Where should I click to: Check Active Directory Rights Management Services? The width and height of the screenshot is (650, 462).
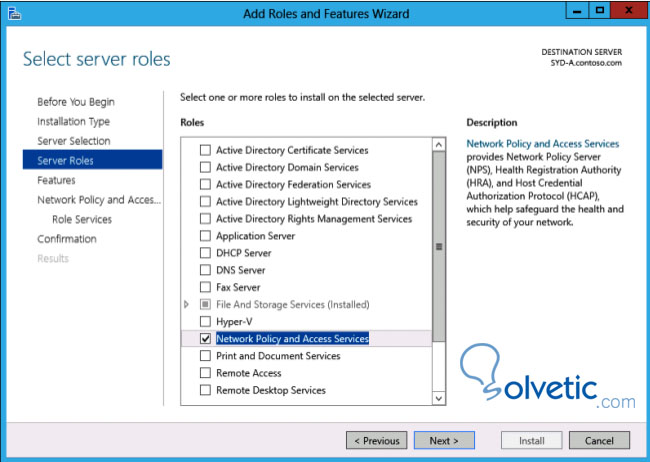[x=205, y=219]
